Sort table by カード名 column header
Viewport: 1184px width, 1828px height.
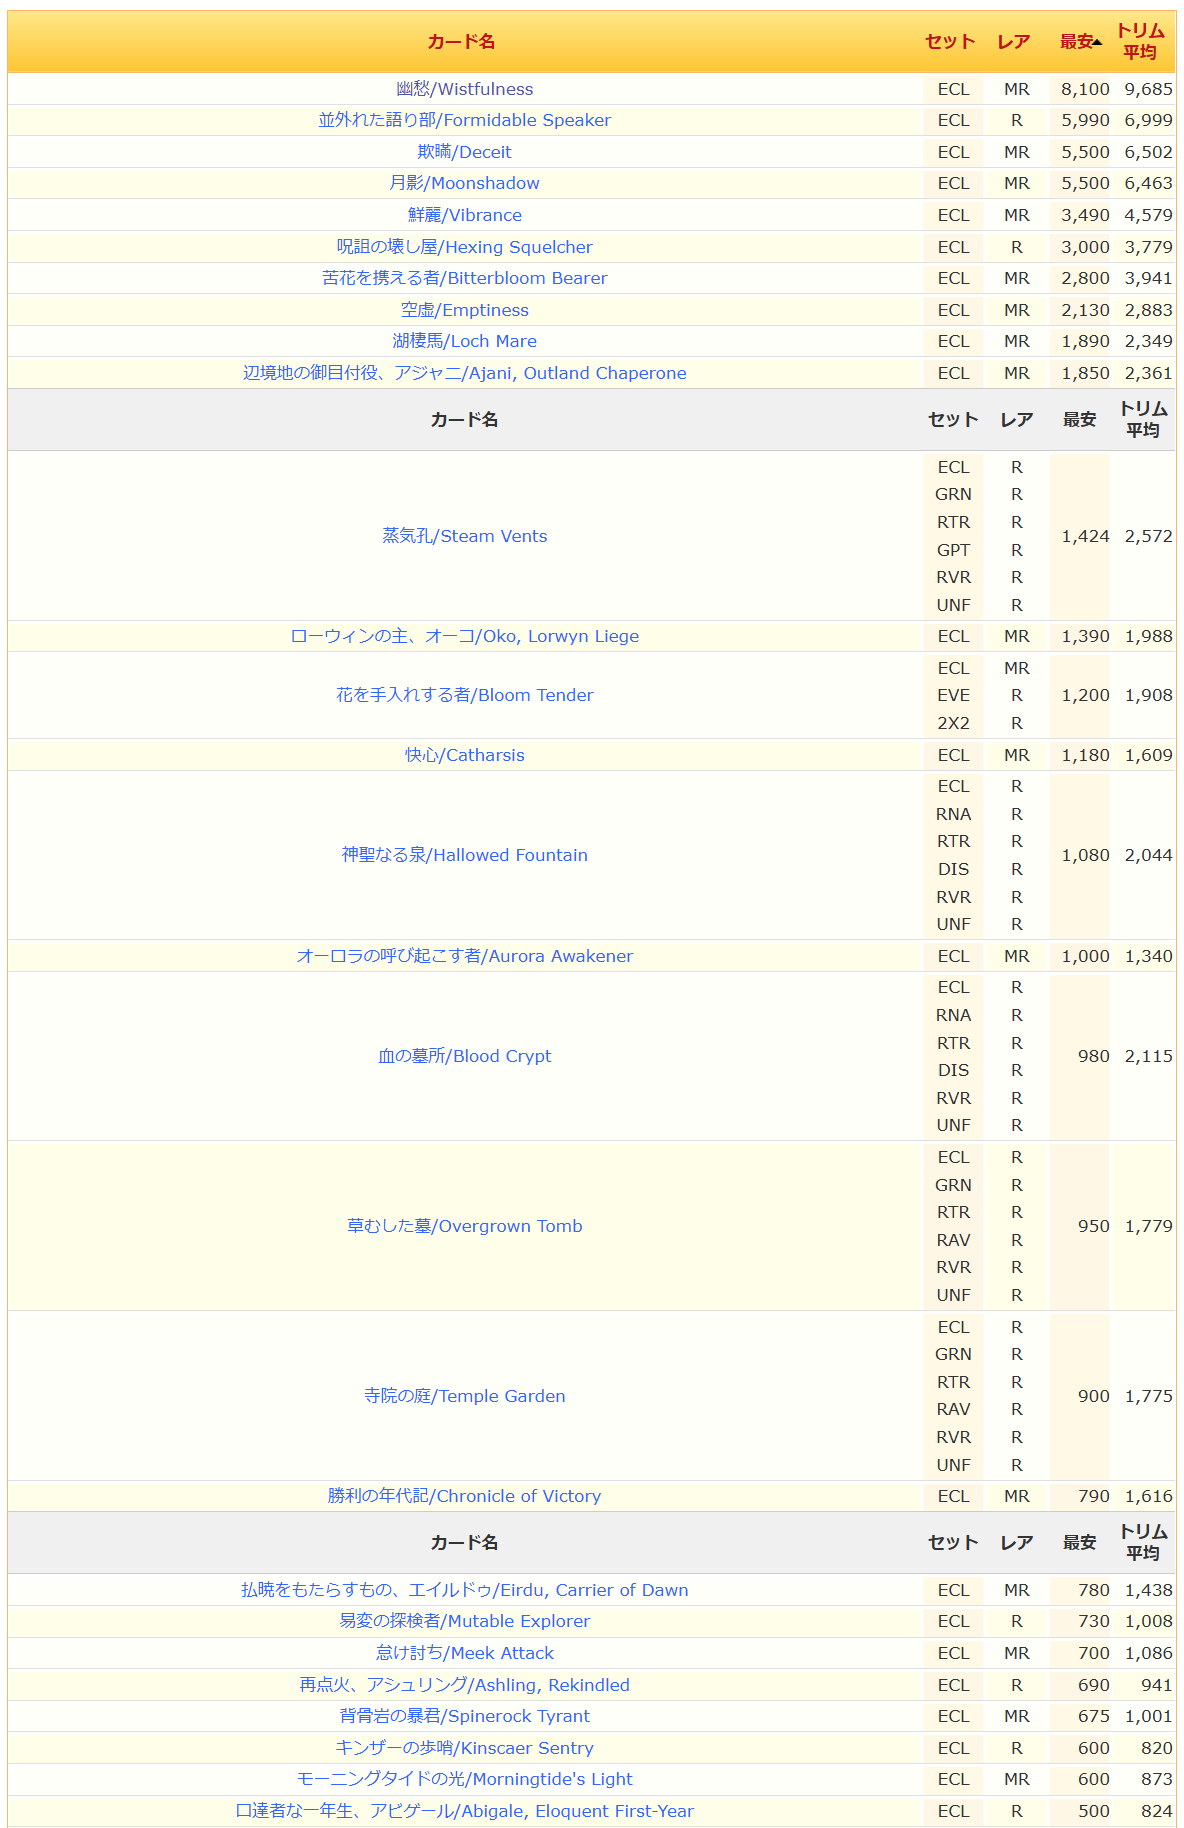click(x=461, y=42)
